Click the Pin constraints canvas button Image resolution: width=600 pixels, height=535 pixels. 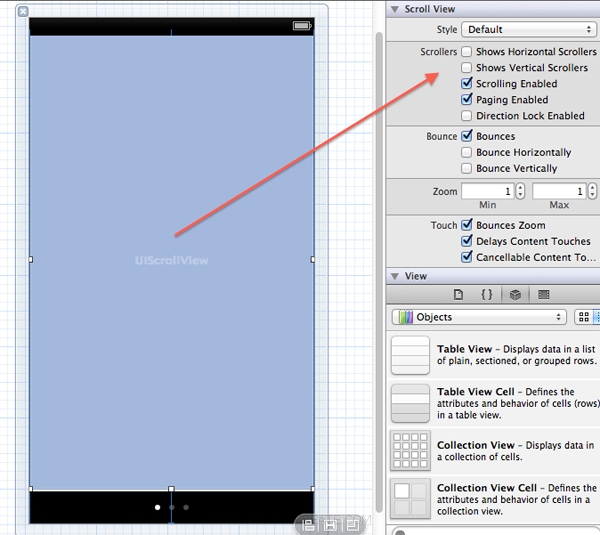click(330, 525)
